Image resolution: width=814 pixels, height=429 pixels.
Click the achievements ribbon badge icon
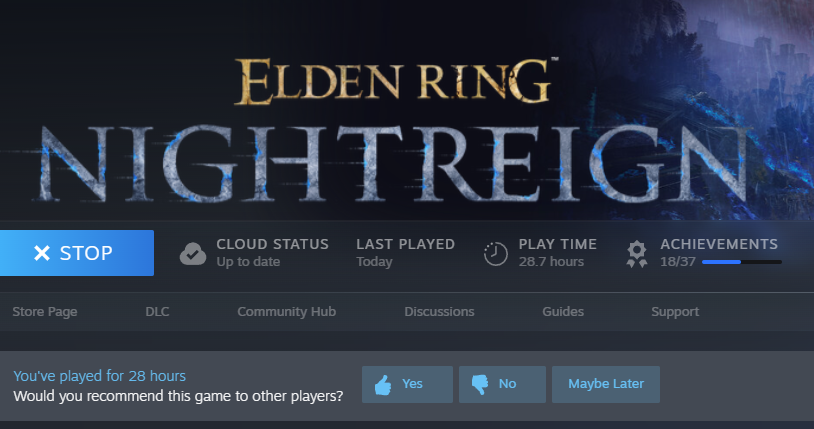click(x=636, y=254)
